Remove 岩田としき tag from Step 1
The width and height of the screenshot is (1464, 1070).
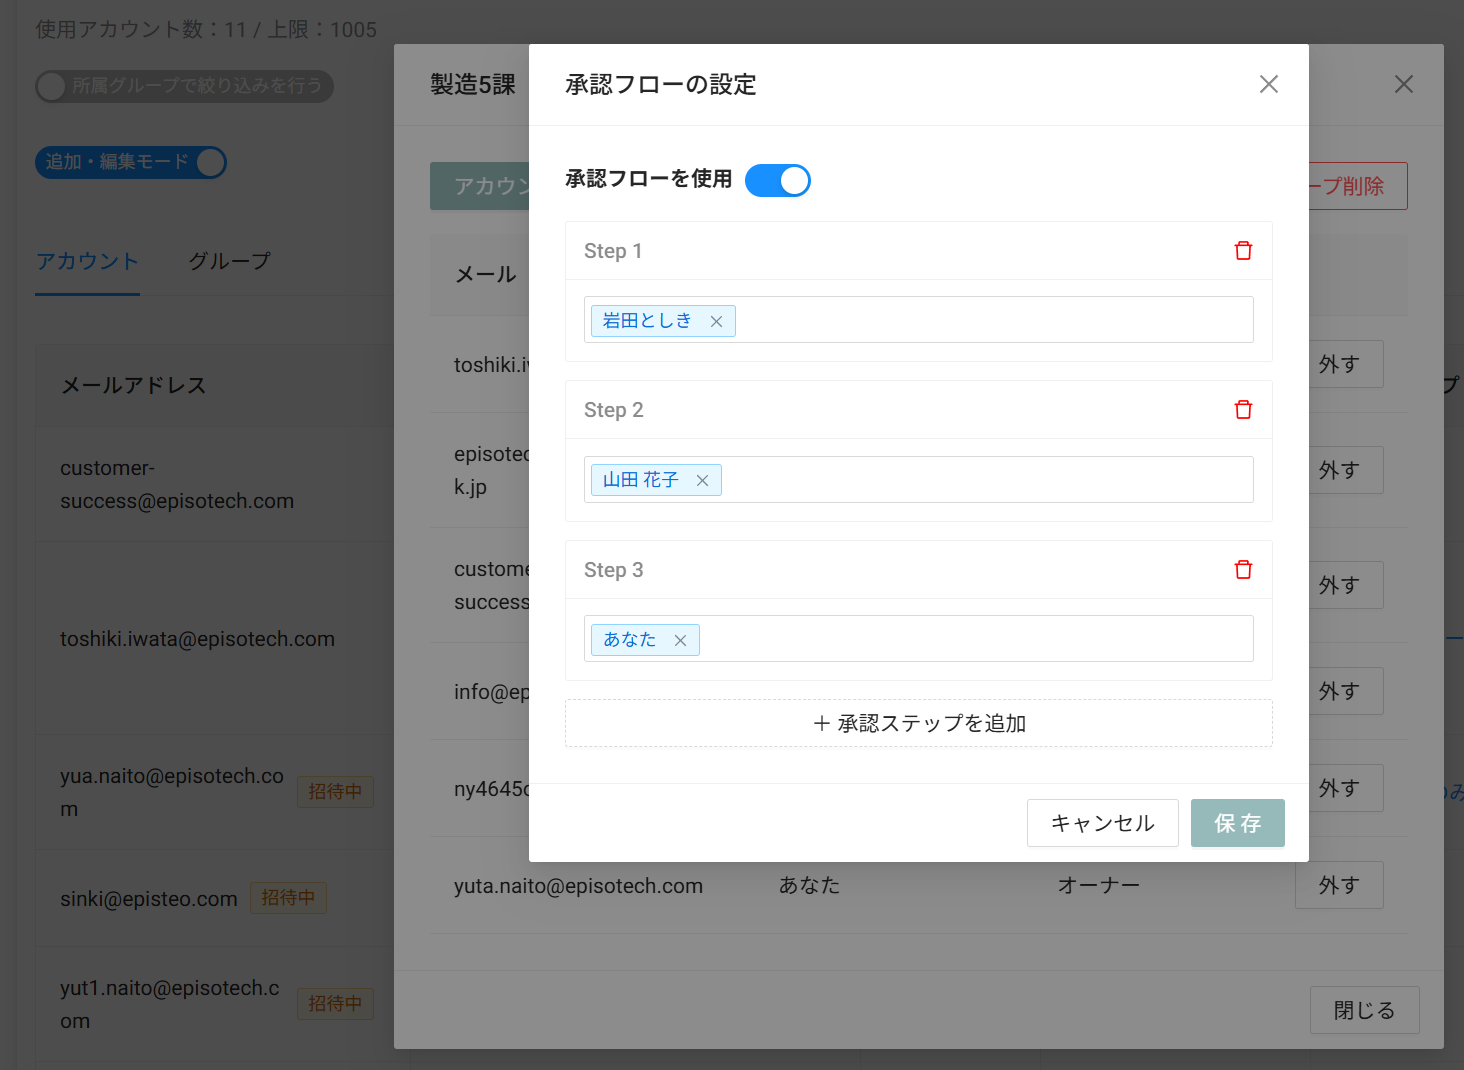point(716,322)
